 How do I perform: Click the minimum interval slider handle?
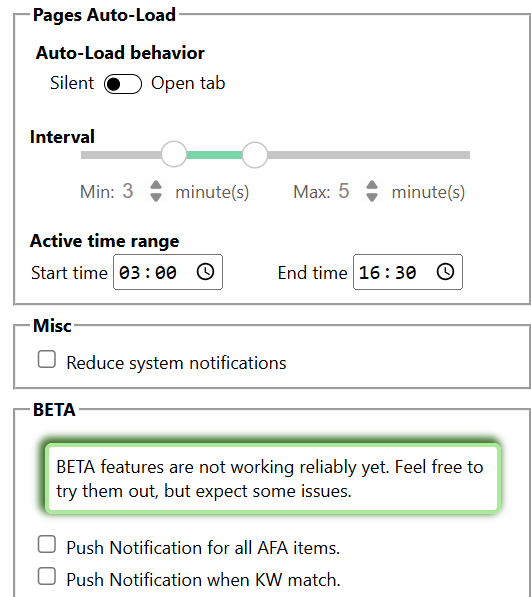(x=174, y=154)
